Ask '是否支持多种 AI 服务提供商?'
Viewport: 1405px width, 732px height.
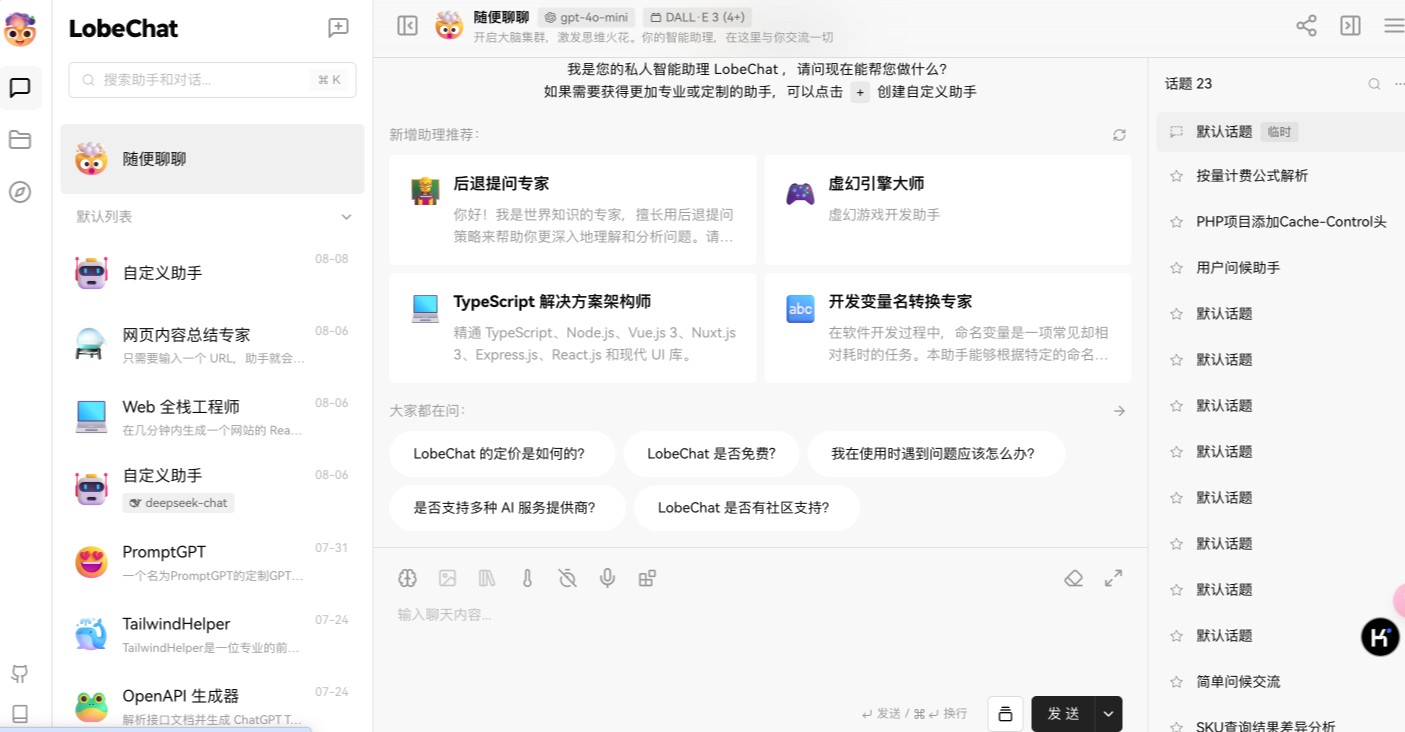pyautogui.click(x=505, y=508)
